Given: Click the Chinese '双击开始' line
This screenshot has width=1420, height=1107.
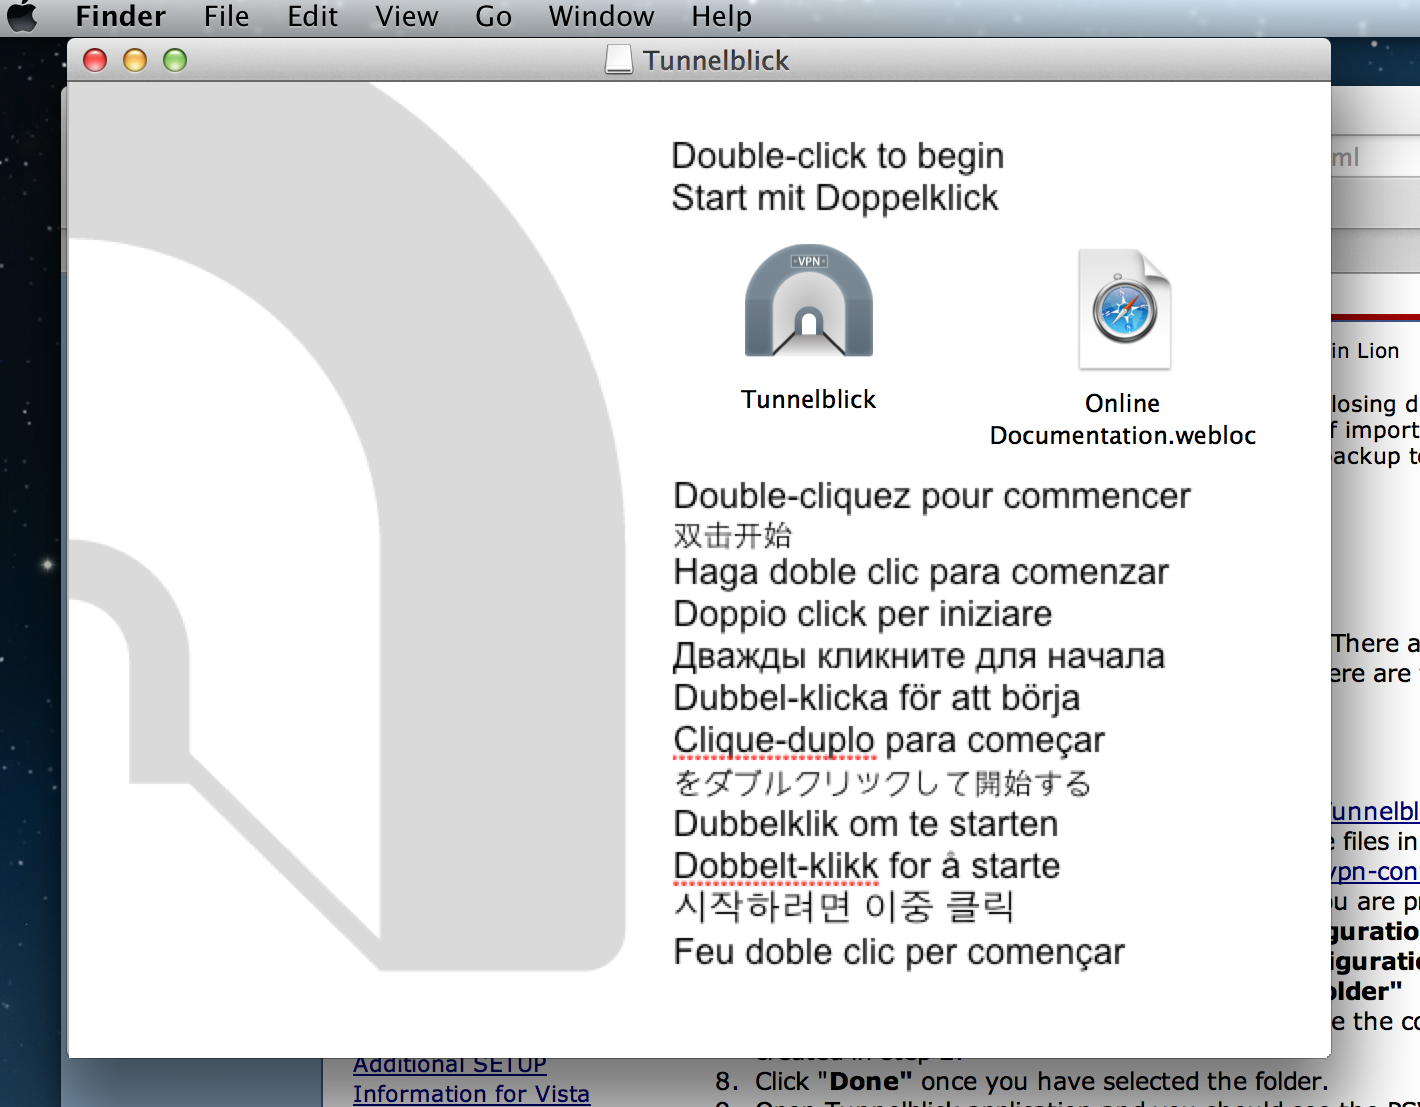Looking at the screenshot, I should [x=733, y=536].
